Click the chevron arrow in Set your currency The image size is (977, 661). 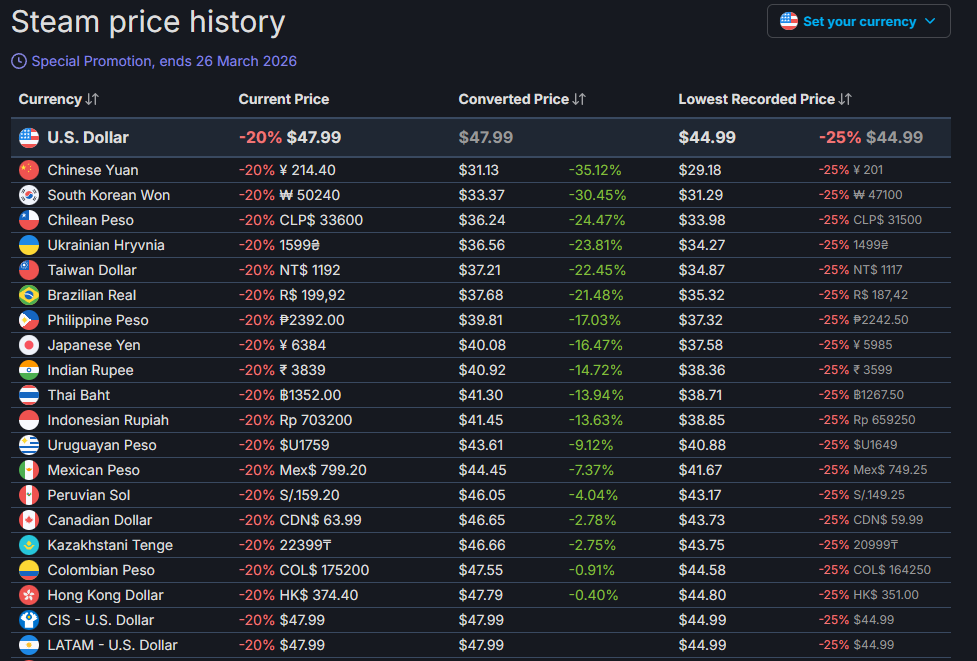pyautogui.click(x=930, y=21)
